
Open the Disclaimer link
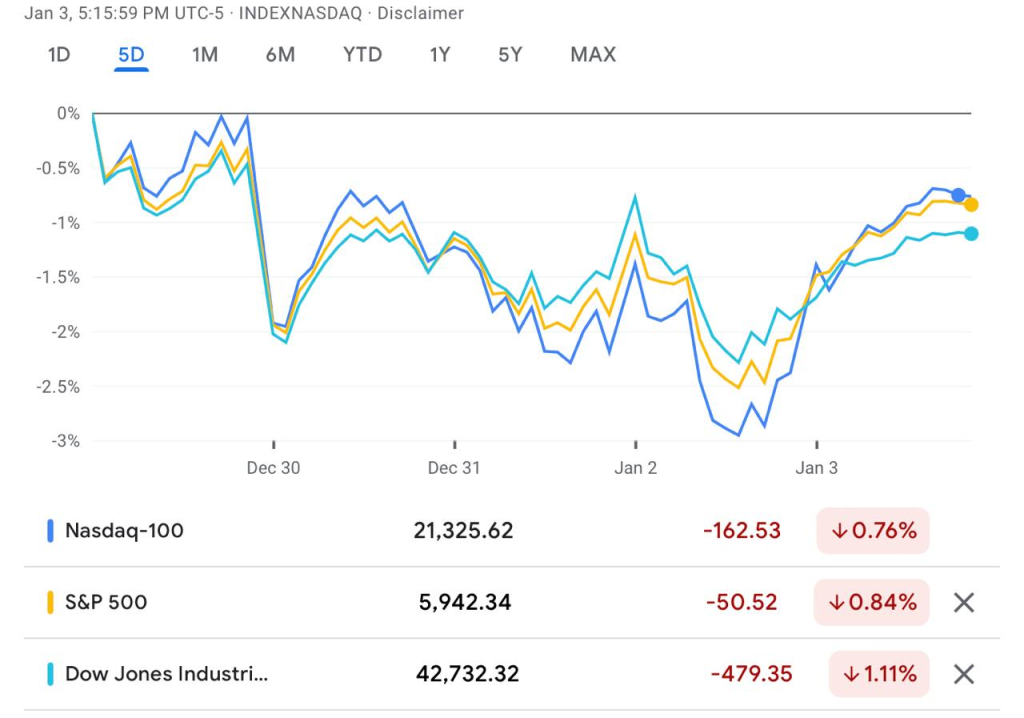(x=420, y=14)
